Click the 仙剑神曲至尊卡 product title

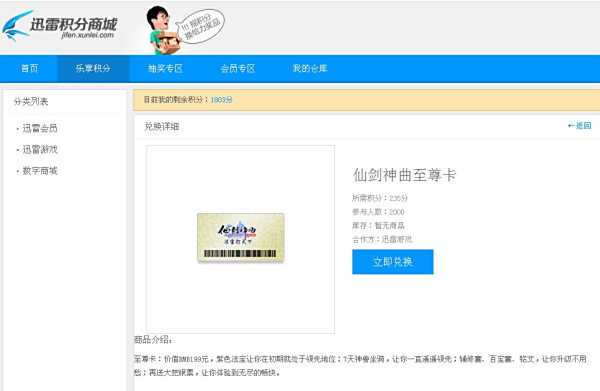(x=404, y=175)
